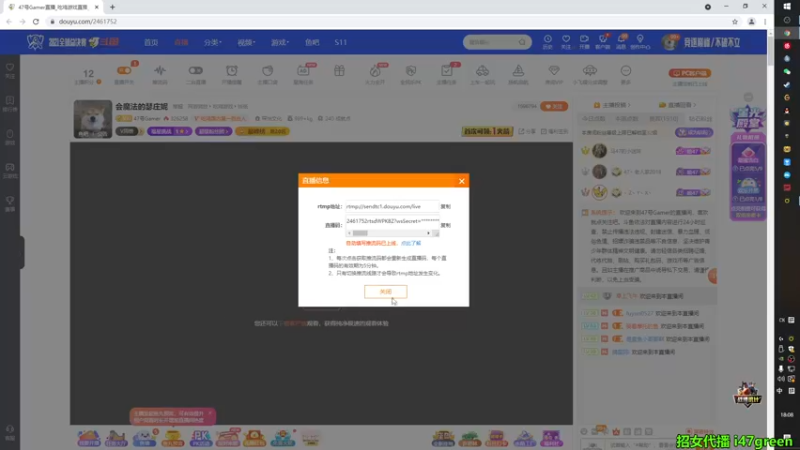The width and height of the screenshot is (800, 450).
Task: Click the streamer Shiba Inu avatar
Action: coord(92,119)
